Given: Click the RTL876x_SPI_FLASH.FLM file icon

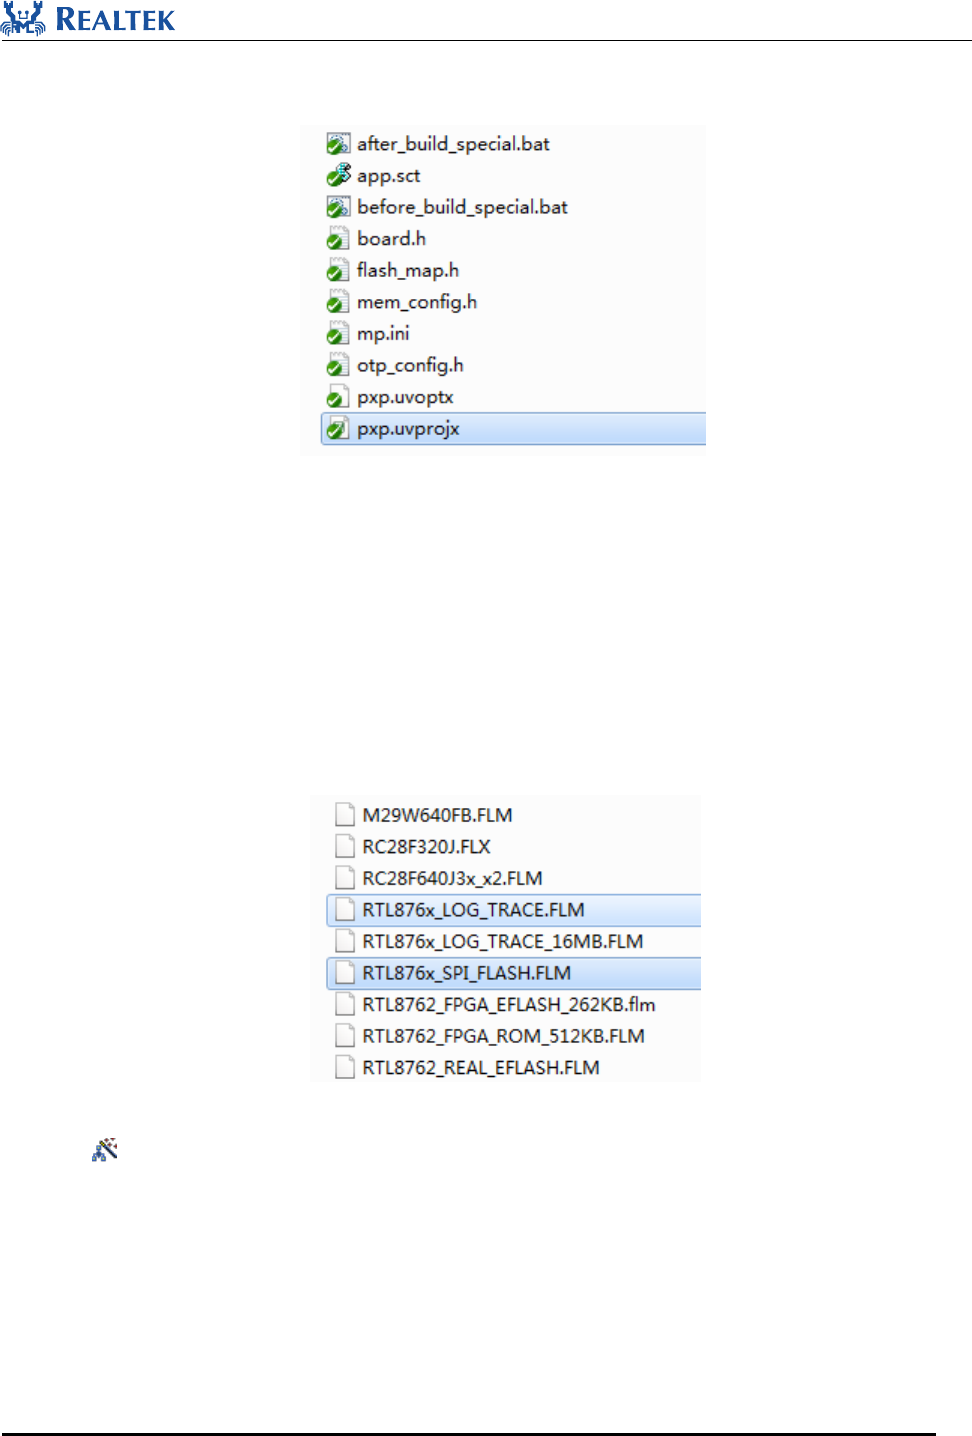Looking at the screenshot, I should pos(345,973).
